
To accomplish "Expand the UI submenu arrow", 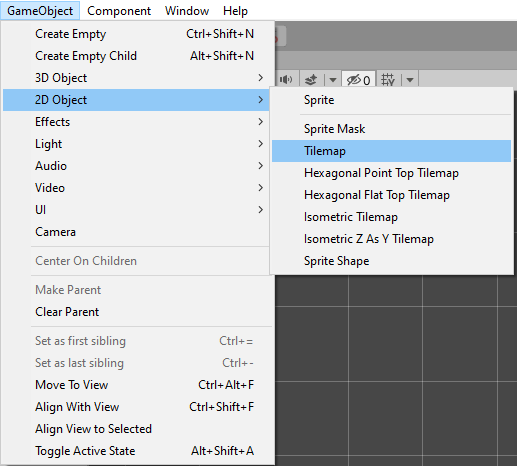I will pos(261,210).
